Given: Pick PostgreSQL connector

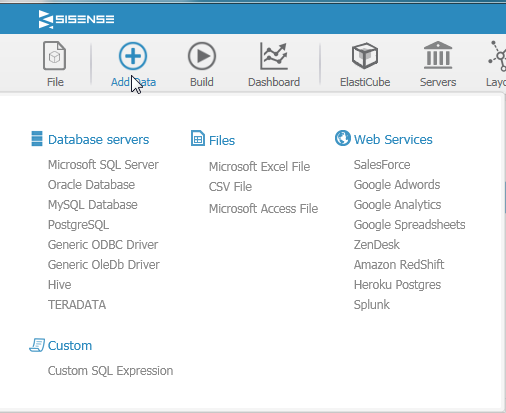Looking at the screenshot, I should tap(78, 225).
